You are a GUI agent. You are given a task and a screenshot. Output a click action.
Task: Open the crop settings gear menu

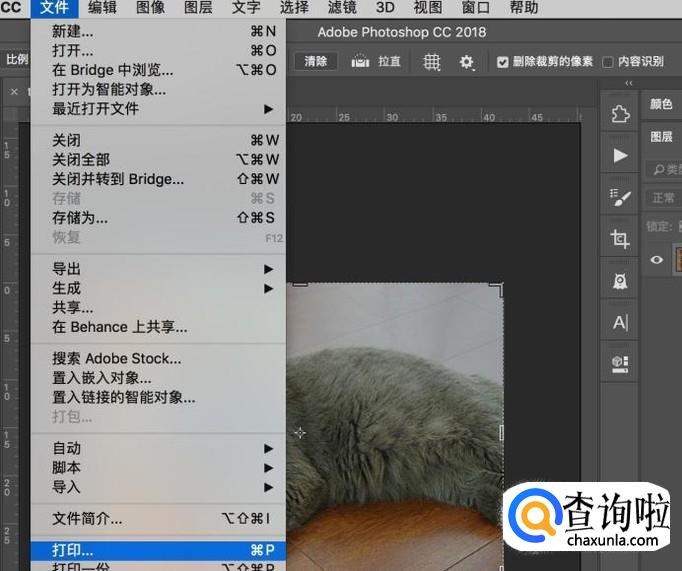(466, 62)
